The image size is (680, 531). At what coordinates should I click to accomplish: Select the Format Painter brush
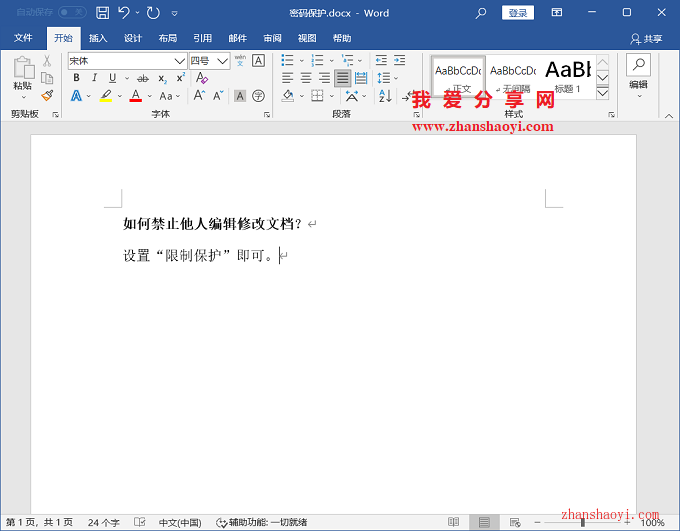click(x=47, y=95)
